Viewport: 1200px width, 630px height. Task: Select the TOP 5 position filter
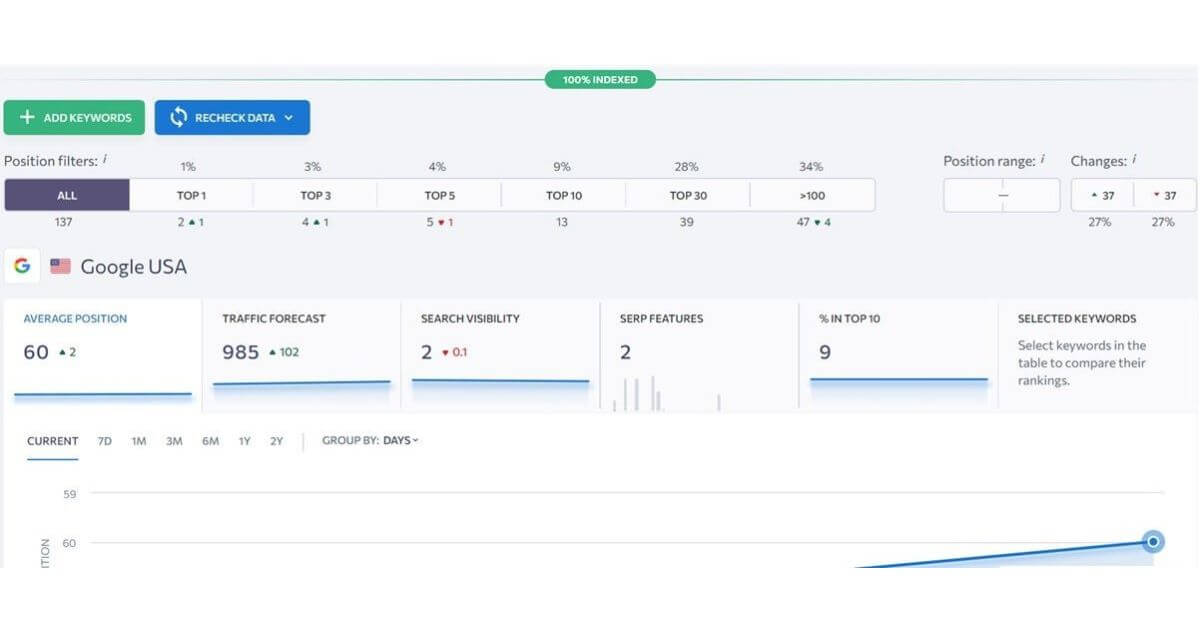coord(439,195)
